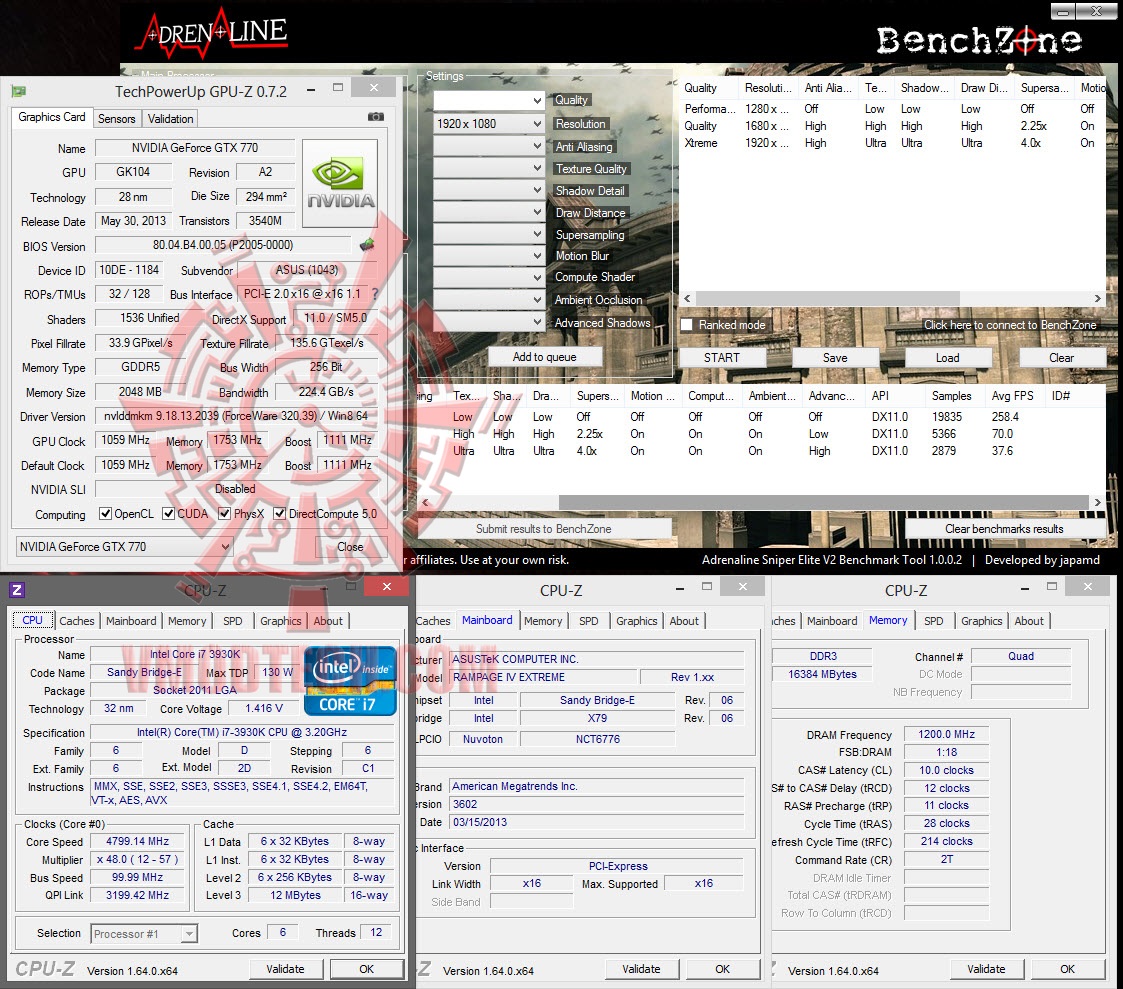The width and height of the screenshot is (1123, 989).
Task: Open the Motion Blur dropdown
Action: [489, 256]
